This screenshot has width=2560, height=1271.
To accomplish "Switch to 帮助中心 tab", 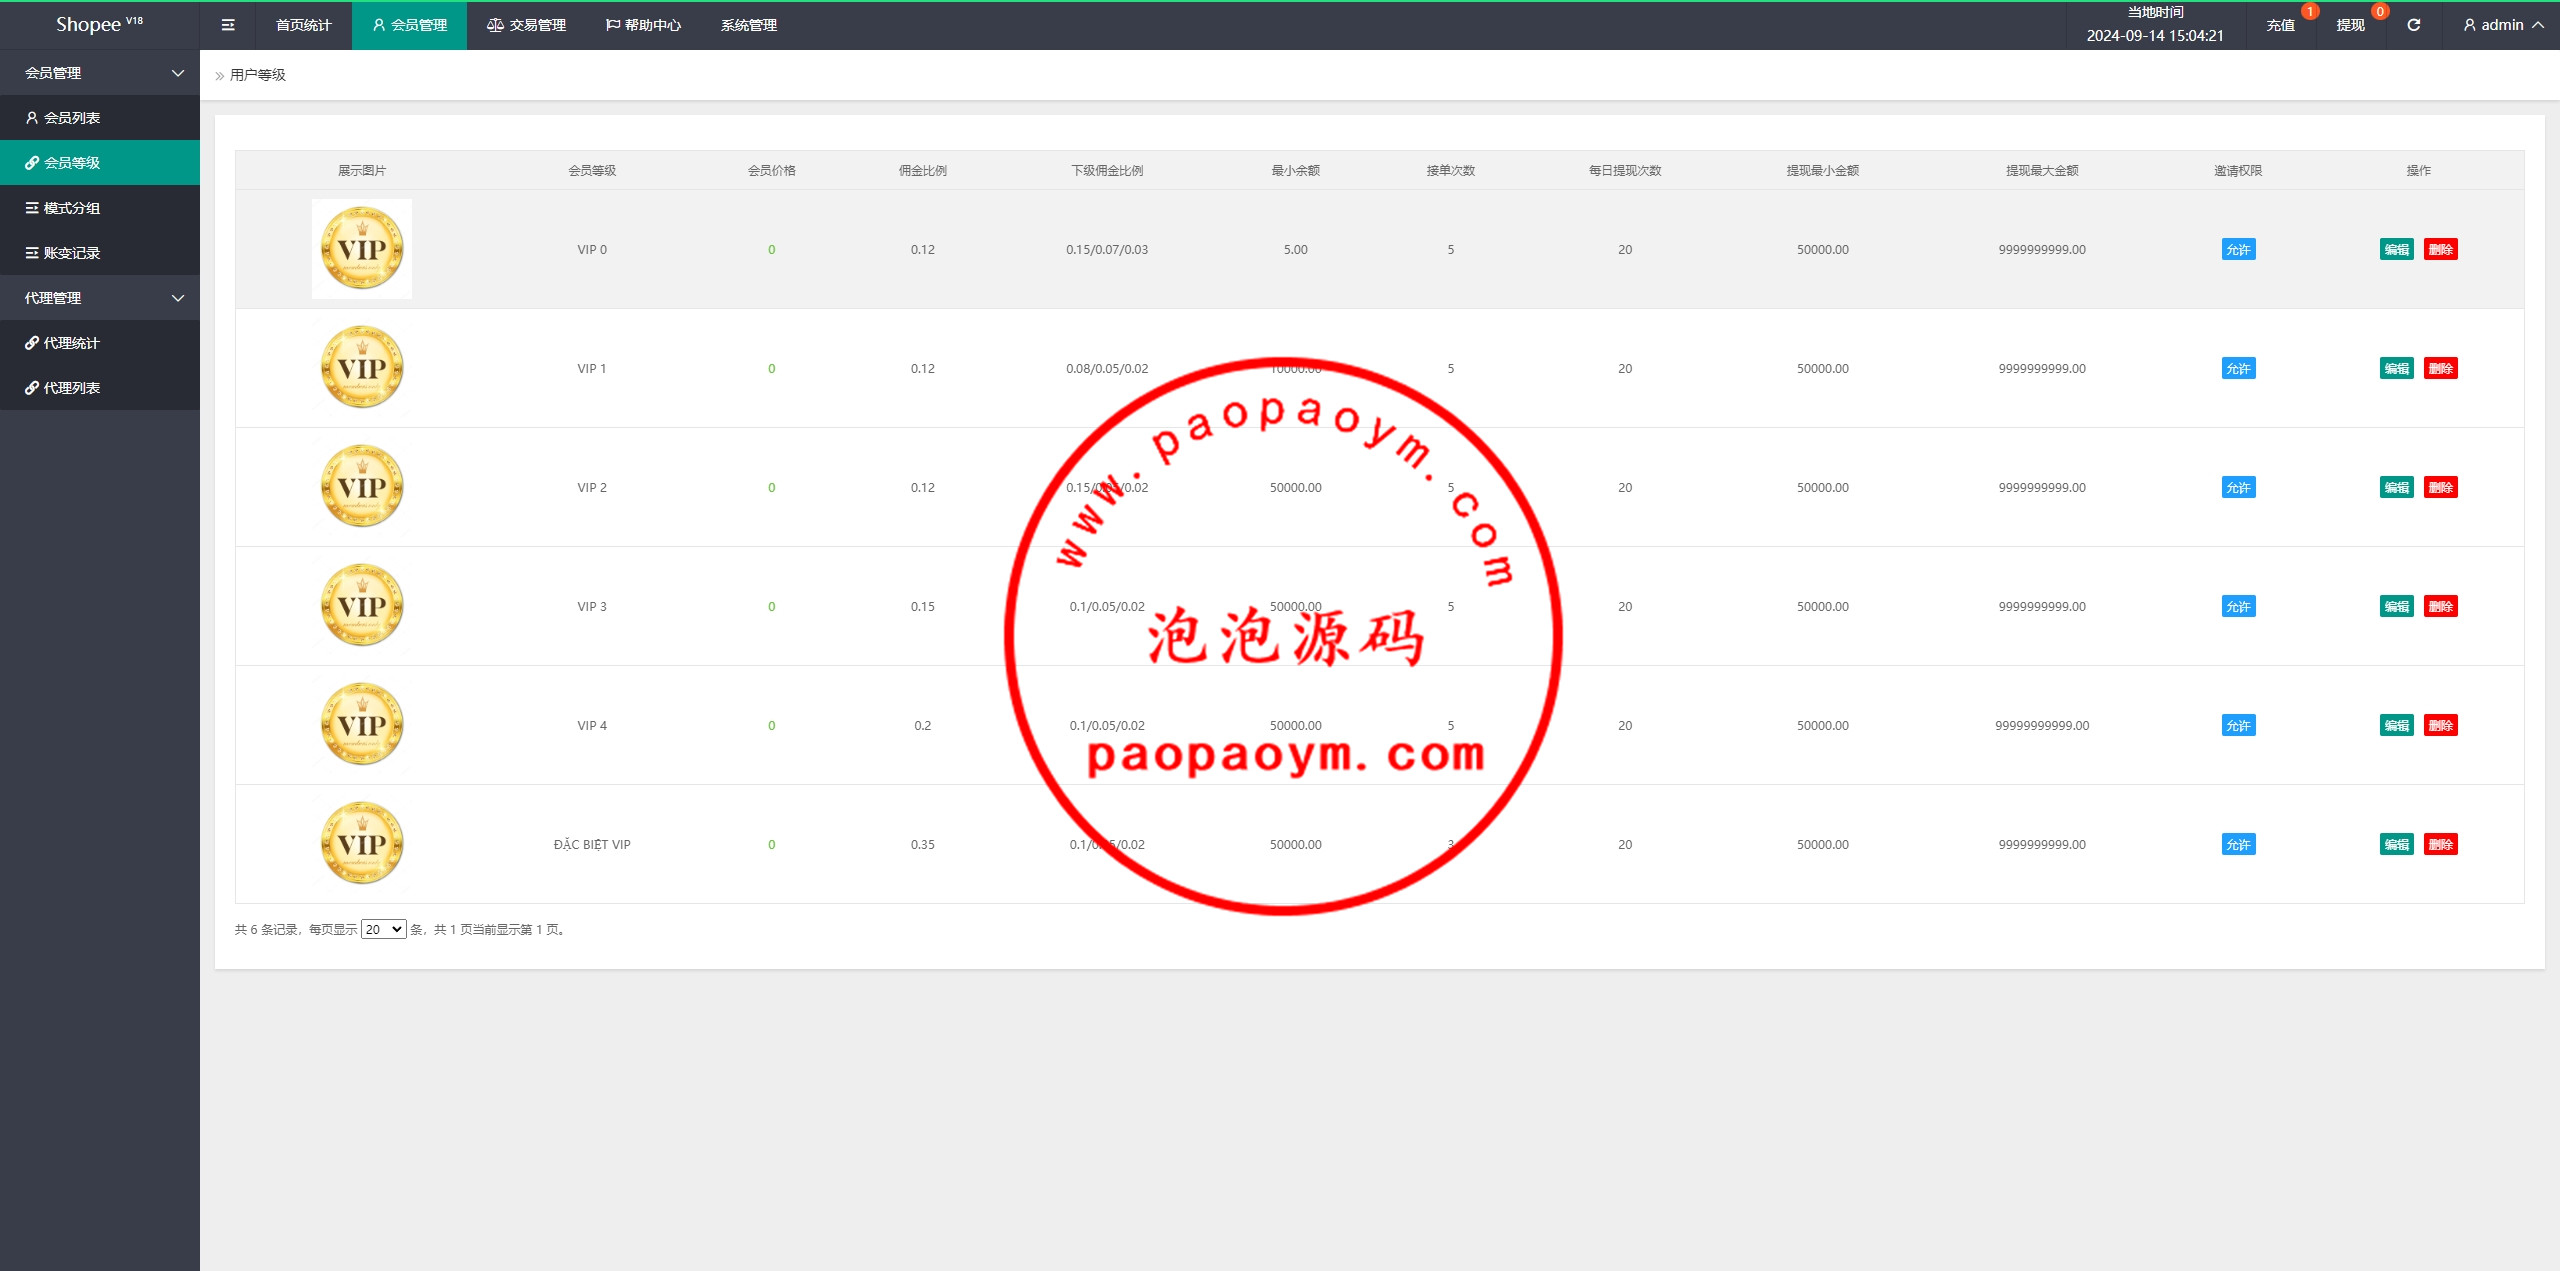I will point(643,25).
